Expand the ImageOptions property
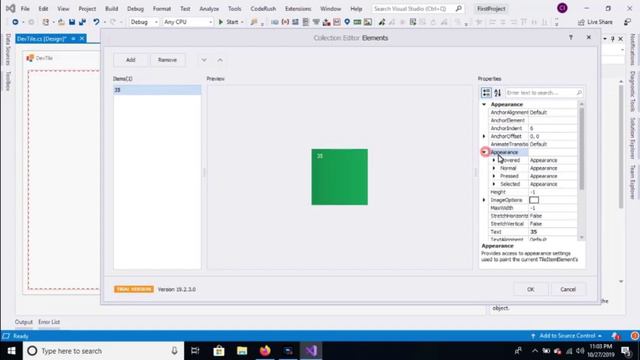Screen dimensions: 640x360 coord(484,200)
